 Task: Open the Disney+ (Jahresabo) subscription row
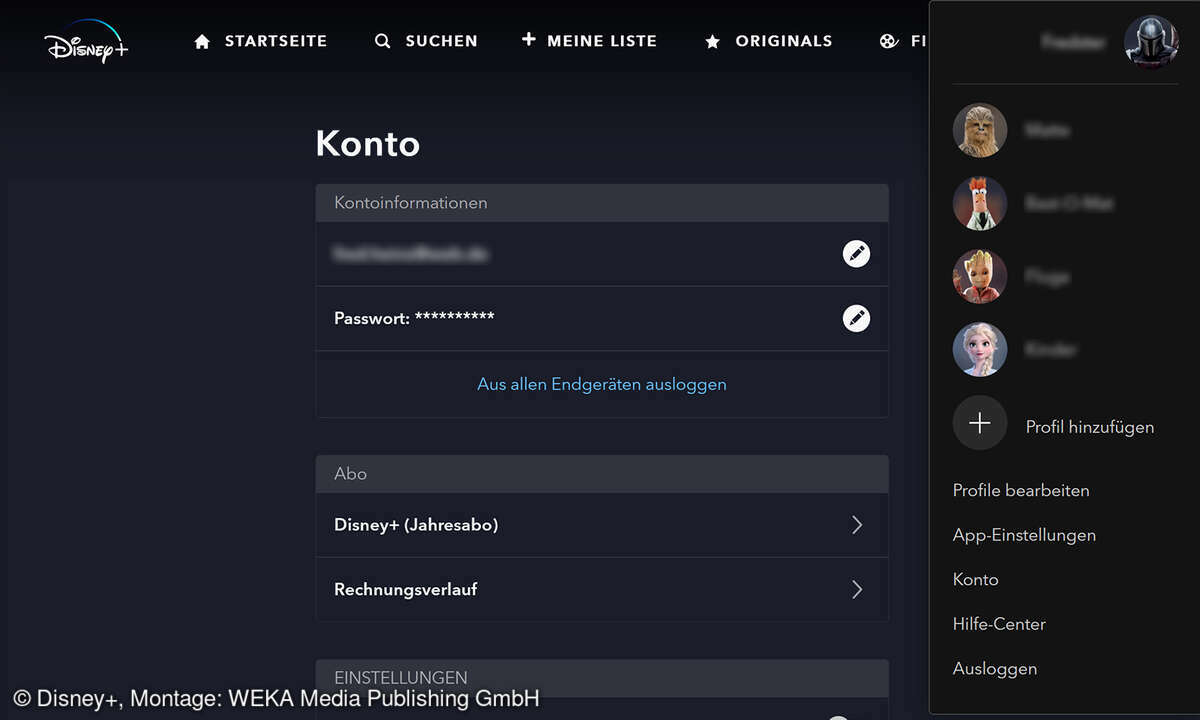click(602, 525)
